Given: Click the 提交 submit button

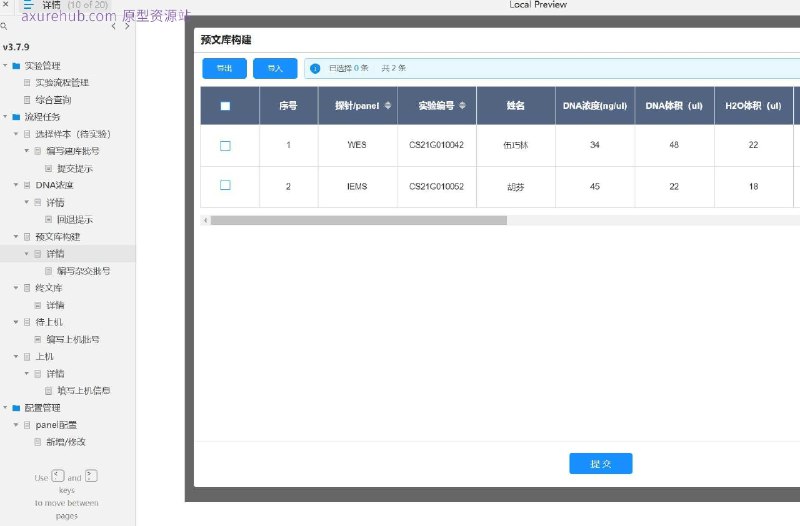Looking at the screenshot, I should pos(601,463).
